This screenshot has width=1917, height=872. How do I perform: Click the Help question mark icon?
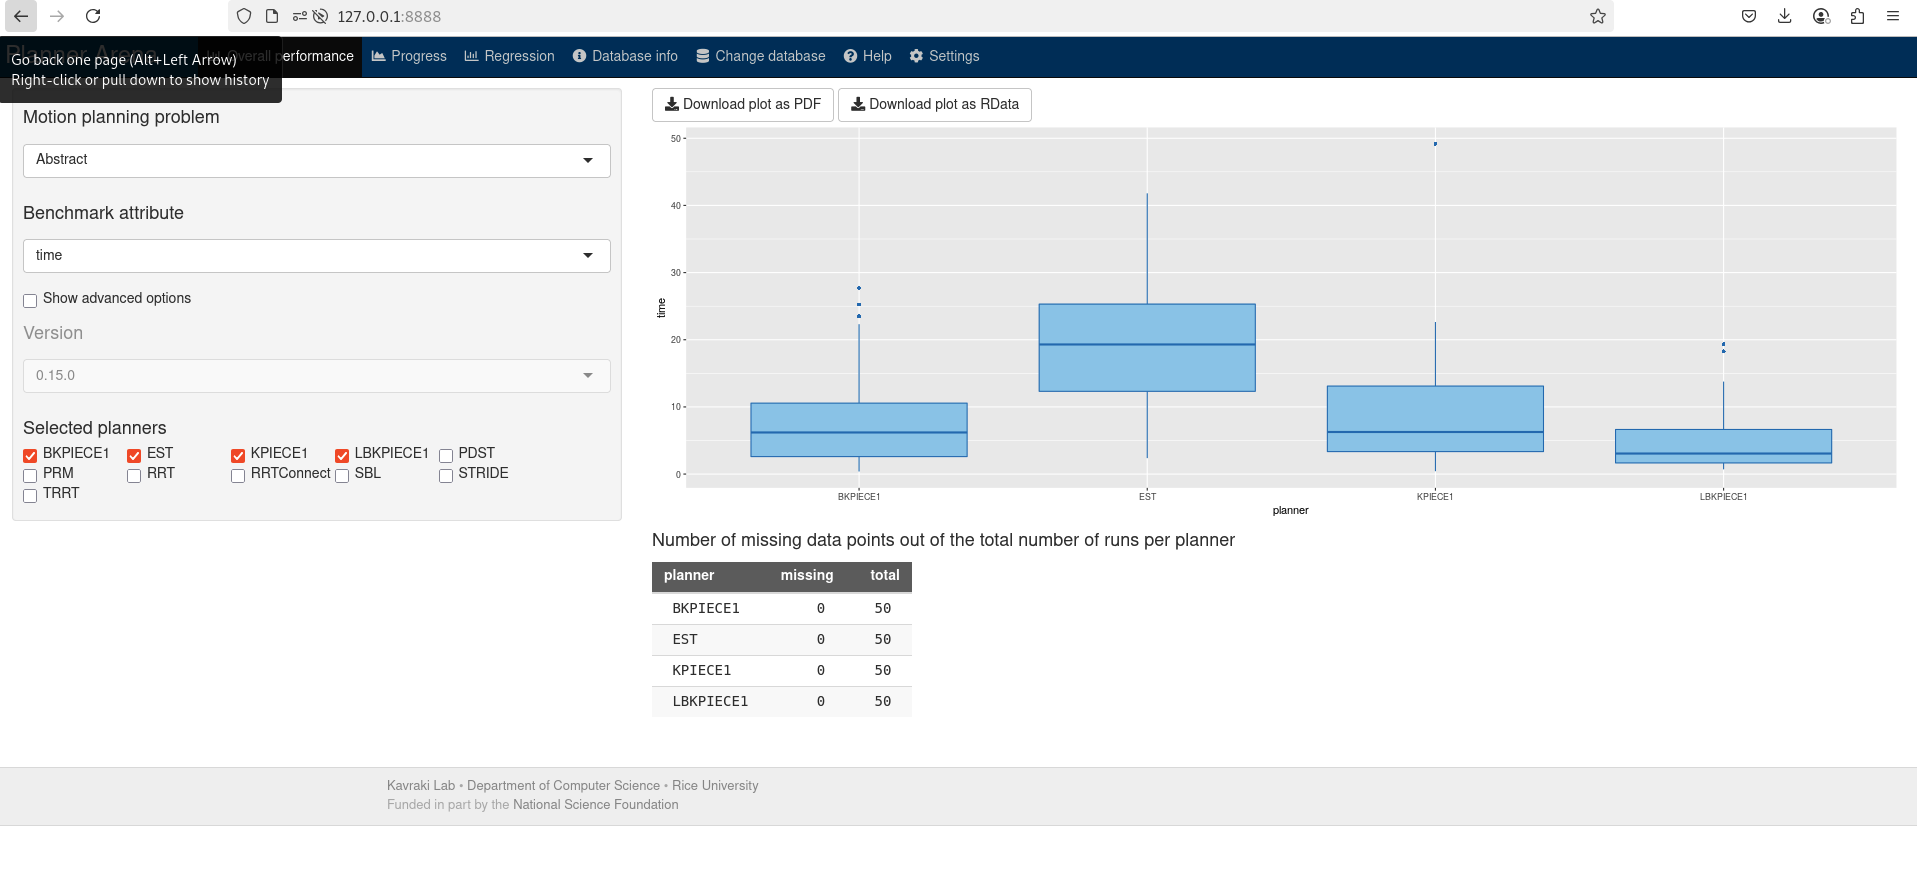tap(850, 56)
